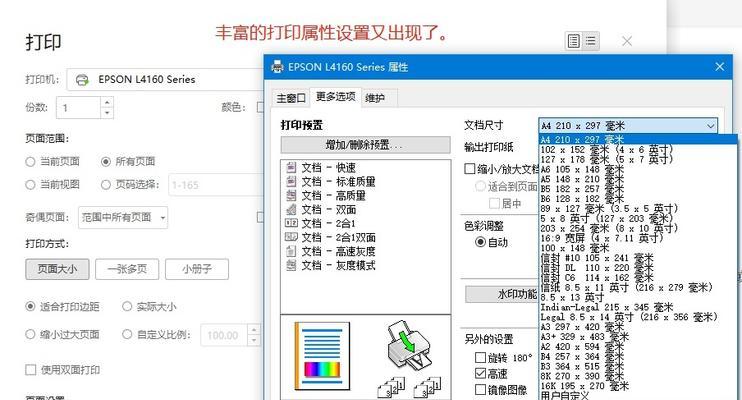Select the 文档 - 2合1 preset icon

292,223
